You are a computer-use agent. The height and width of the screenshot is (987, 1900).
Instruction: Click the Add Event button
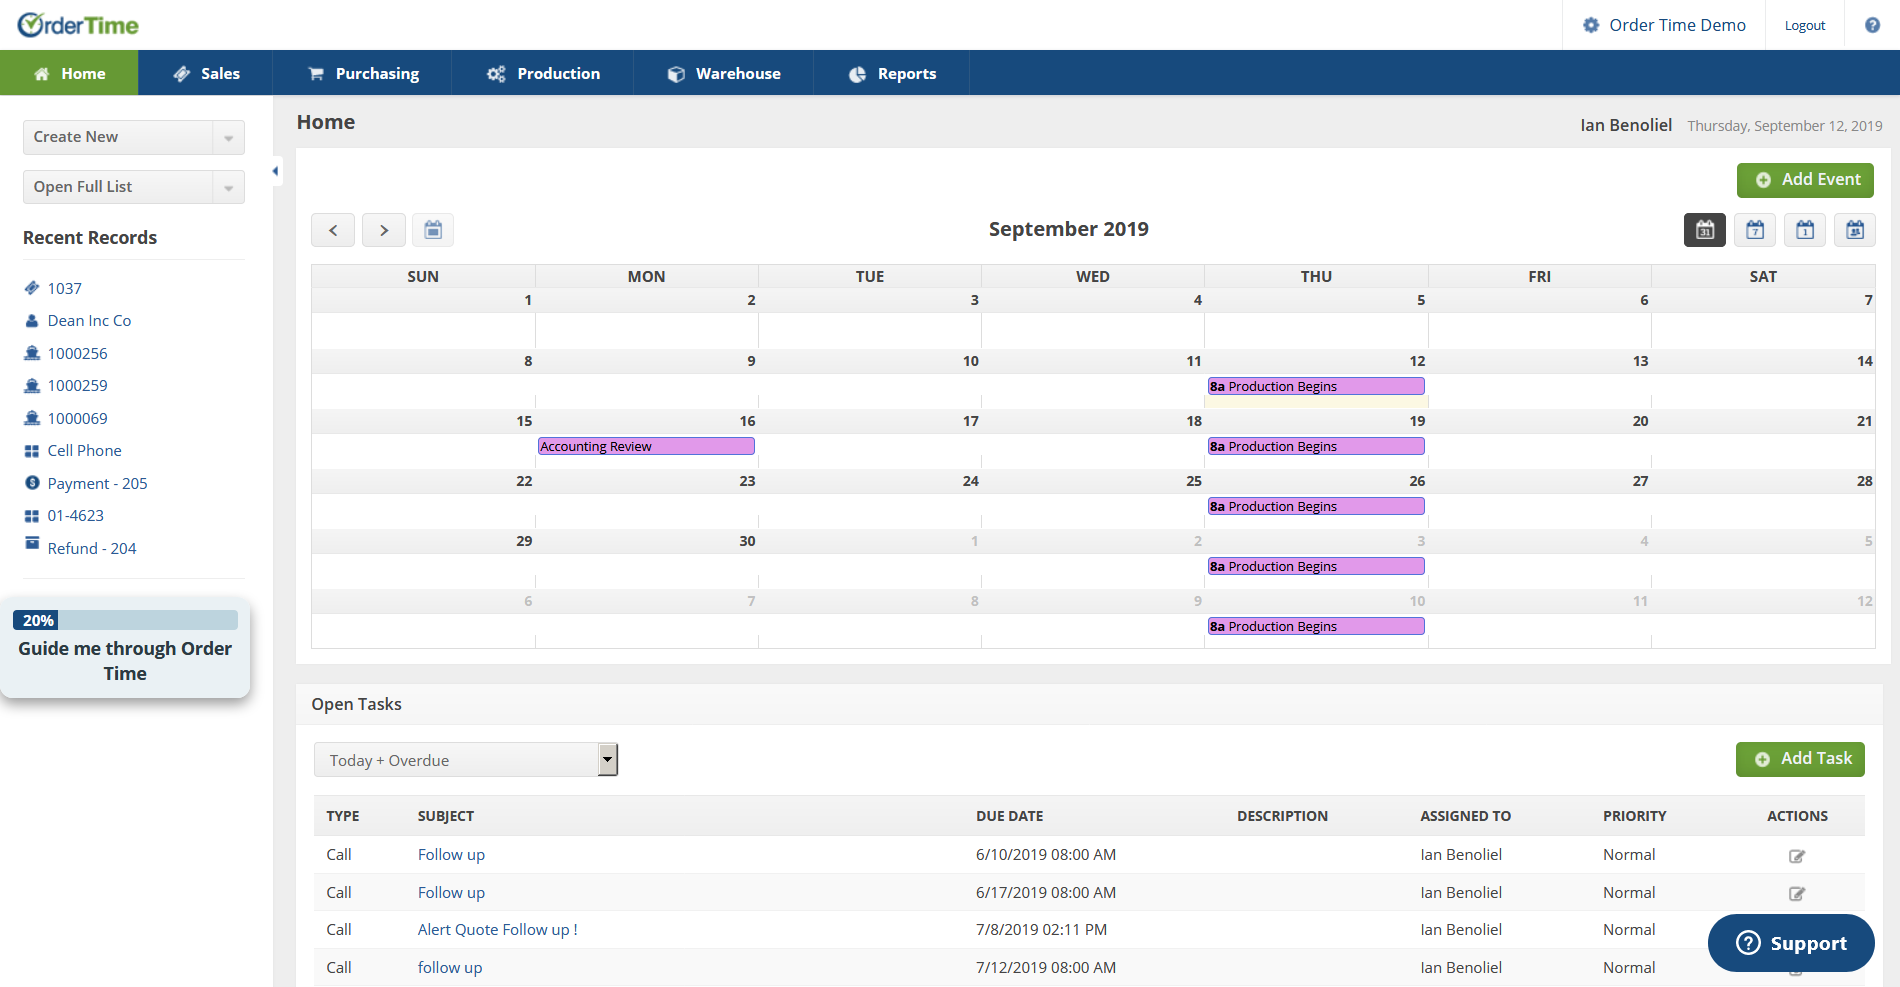tap(1805, 180)
